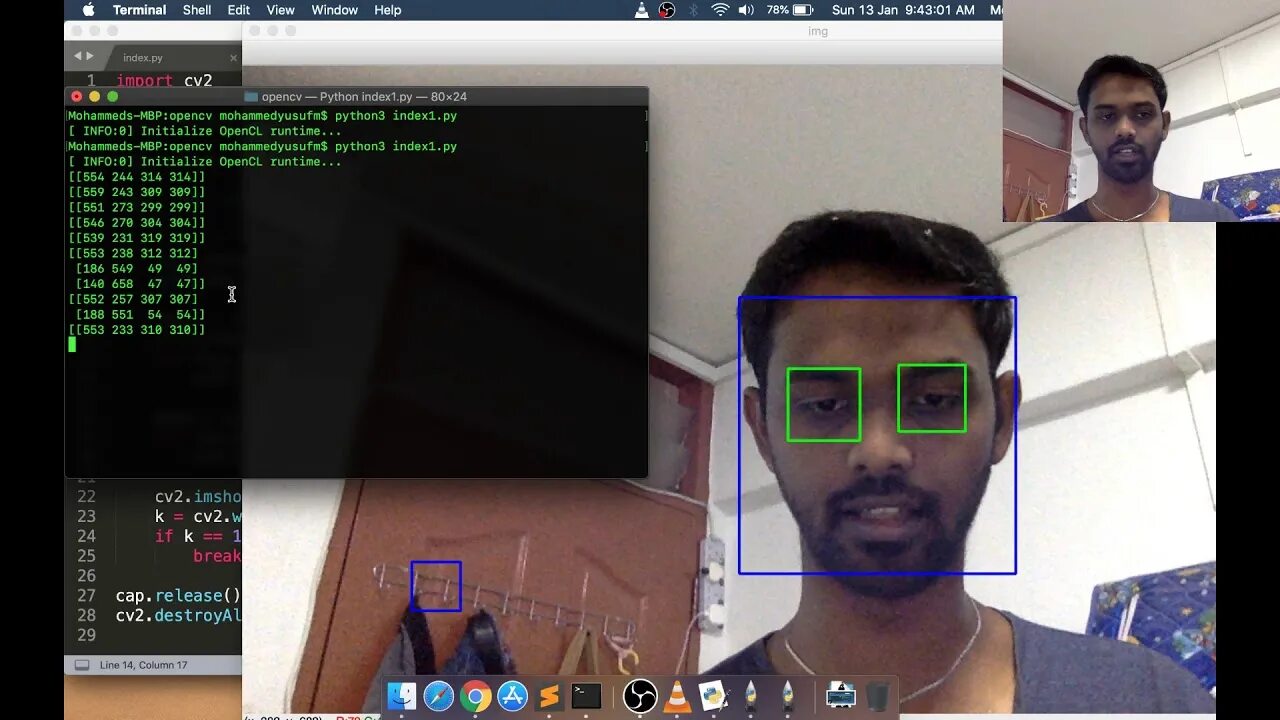This screenshot has width=1280, height=720.
Task: Click the VLC cone menu bar icon
Action: [641, 10]
